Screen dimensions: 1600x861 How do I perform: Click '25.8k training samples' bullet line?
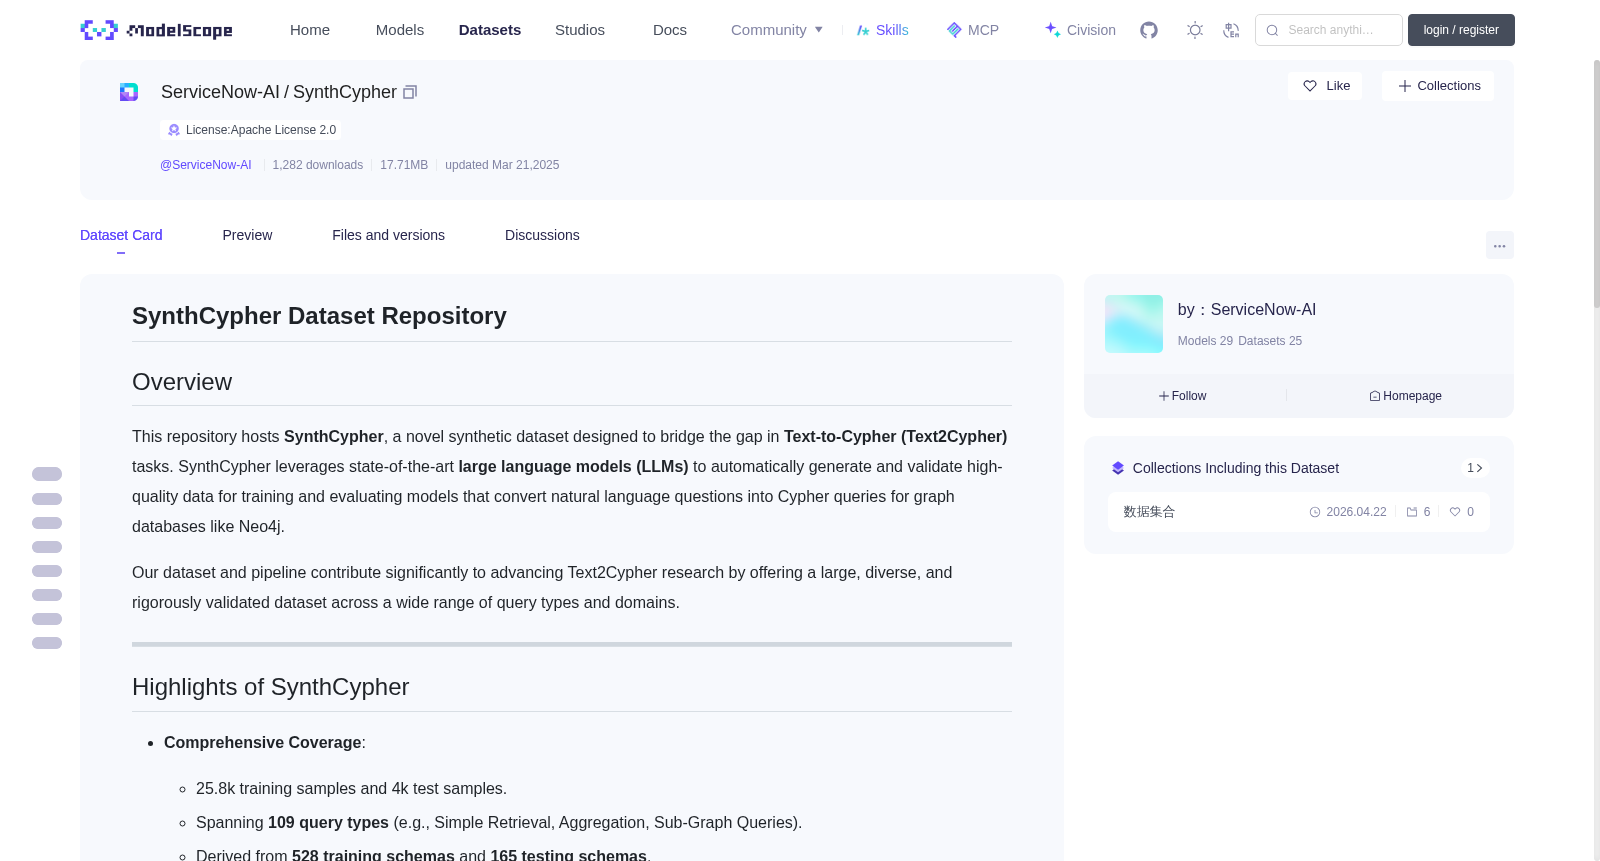pyautogui.click(x=351, y=789)
